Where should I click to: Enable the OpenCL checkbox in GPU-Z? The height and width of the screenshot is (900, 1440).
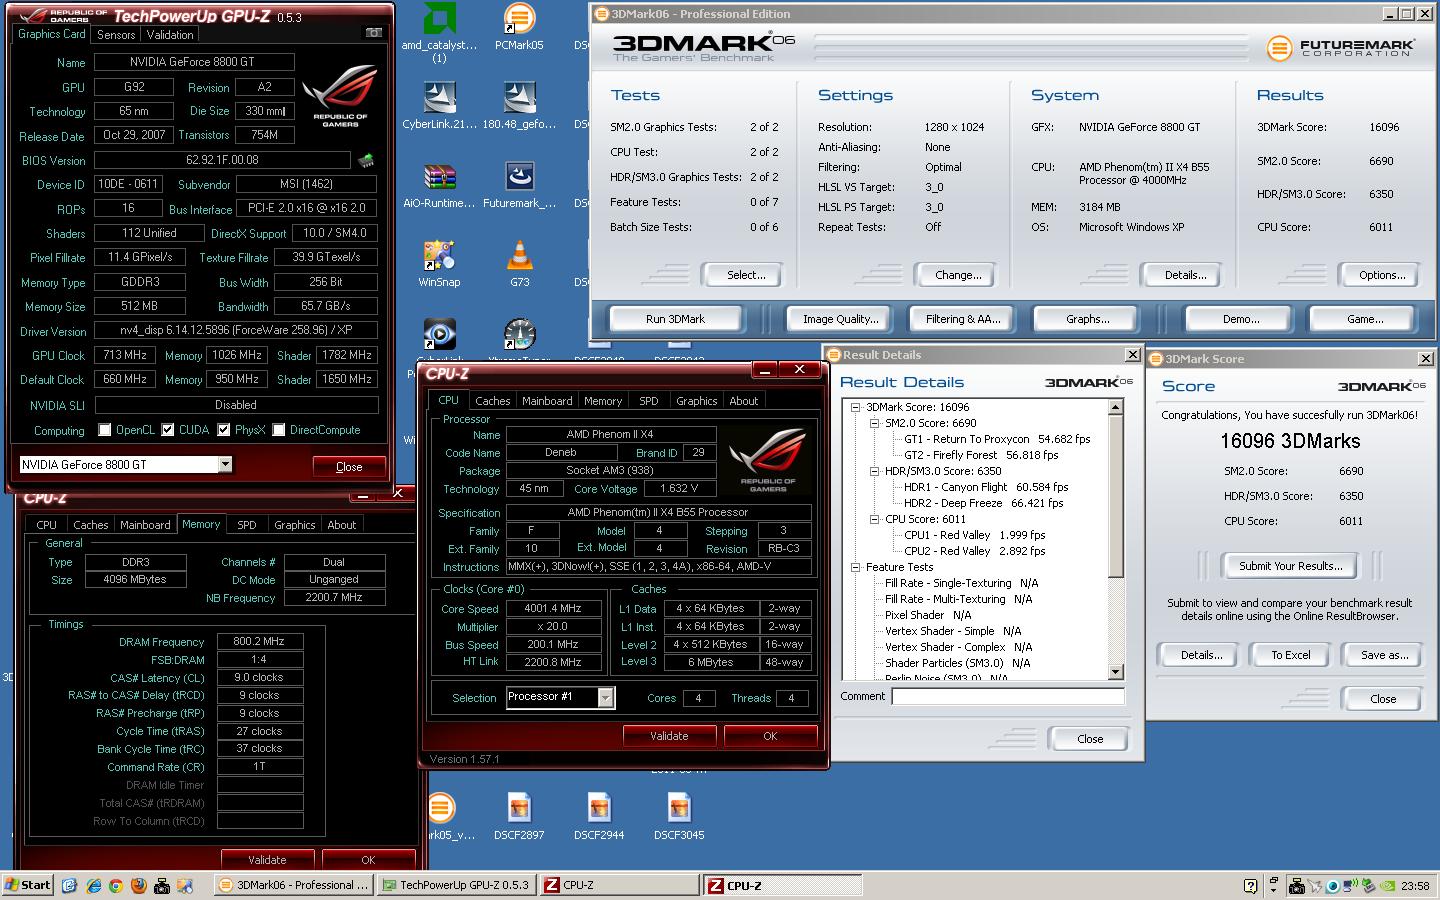coord(105,430)
